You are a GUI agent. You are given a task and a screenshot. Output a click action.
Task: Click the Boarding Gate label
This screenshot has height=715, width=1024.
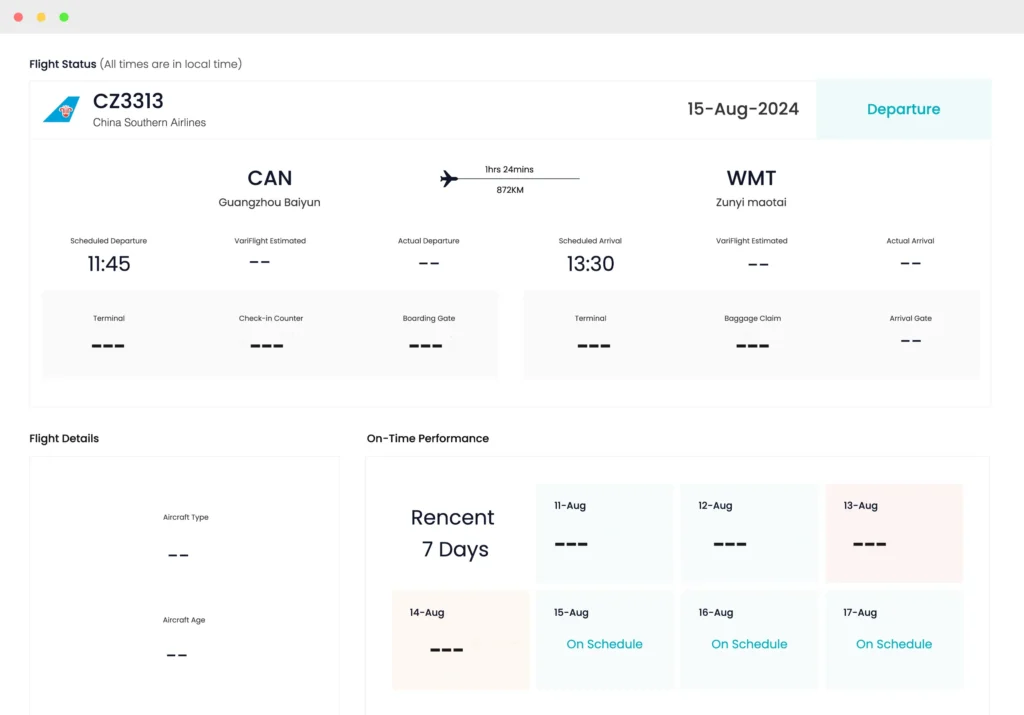429,319
